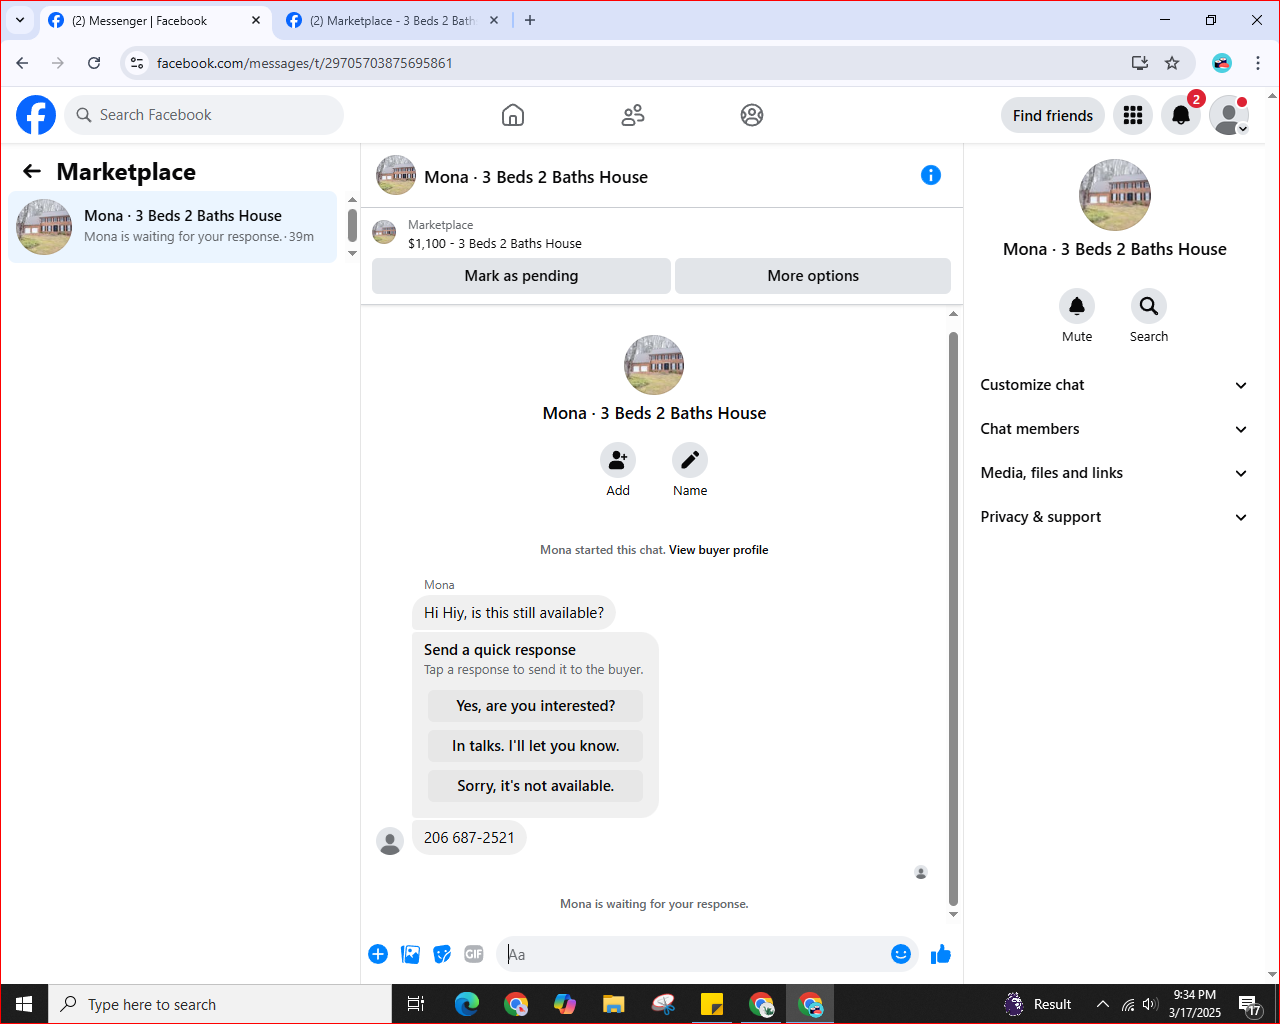
Task: Reload the browser page
Action: 94,63
